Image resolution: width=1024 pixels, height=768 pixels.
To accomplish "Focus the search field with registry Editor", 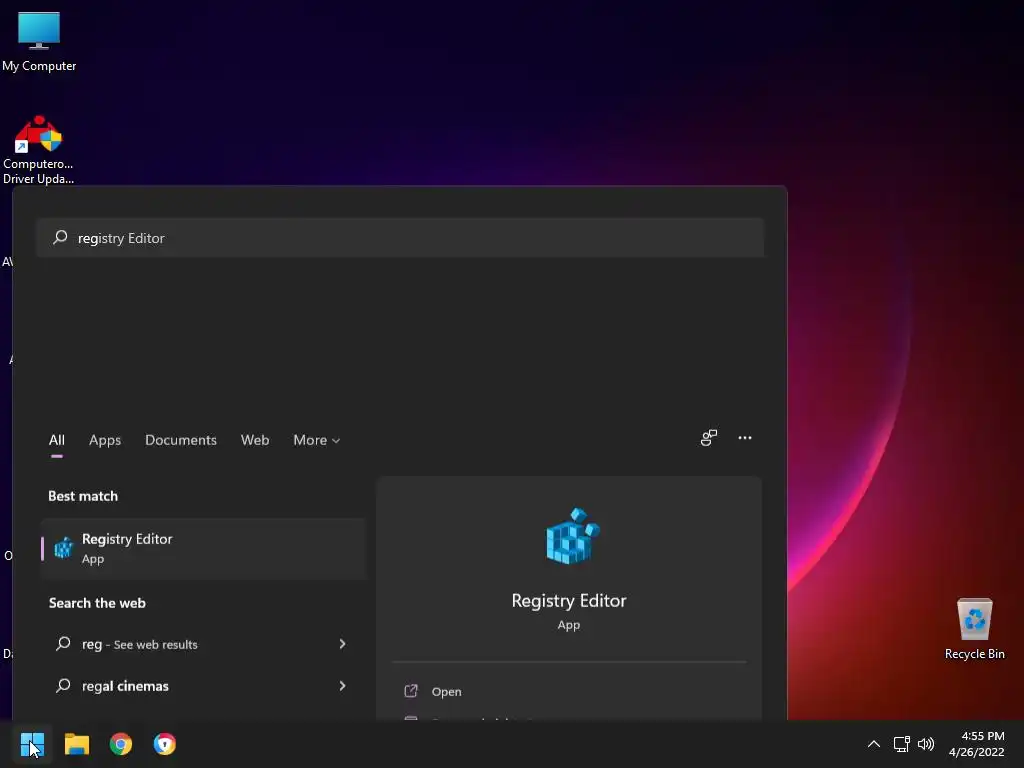I will (x=400, y=238).
